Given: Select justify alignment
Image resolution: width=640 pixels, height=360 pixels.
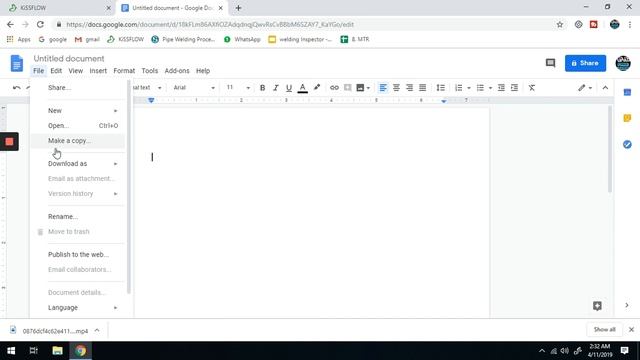Looking at the screenshot, I should pyautogui.click(x=422, y=88).
